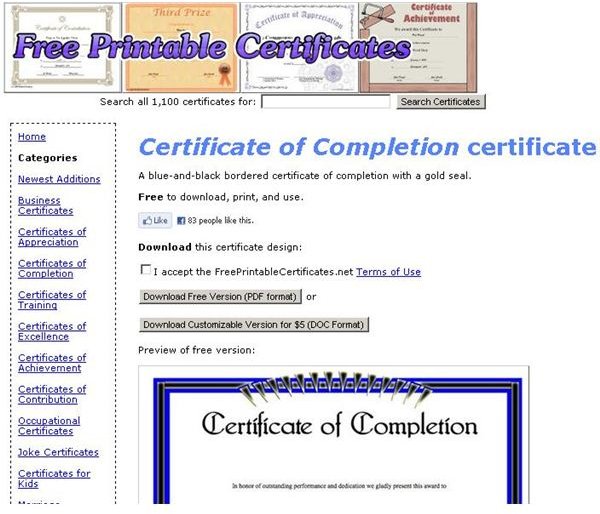The image size is (600, 514).
Task: Focus the certificate search input field
Action: point(326,102)
